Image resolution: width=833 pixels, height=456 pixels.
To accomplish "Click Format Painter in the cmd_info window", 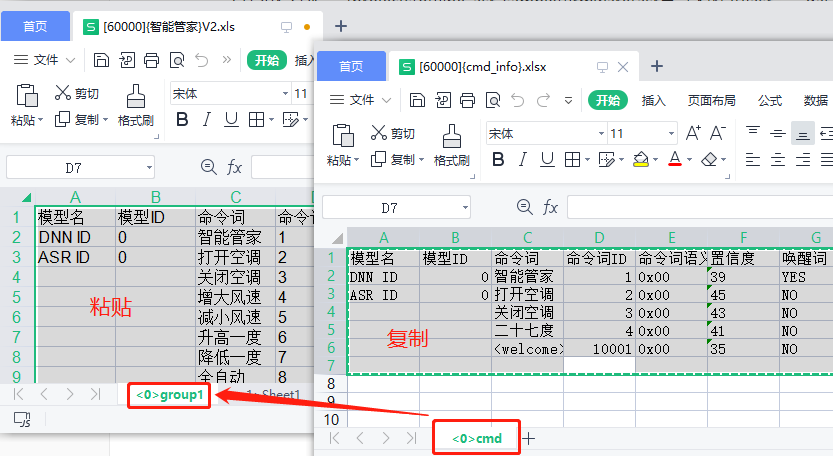I will pyautogui.click(x=452, y=144).
